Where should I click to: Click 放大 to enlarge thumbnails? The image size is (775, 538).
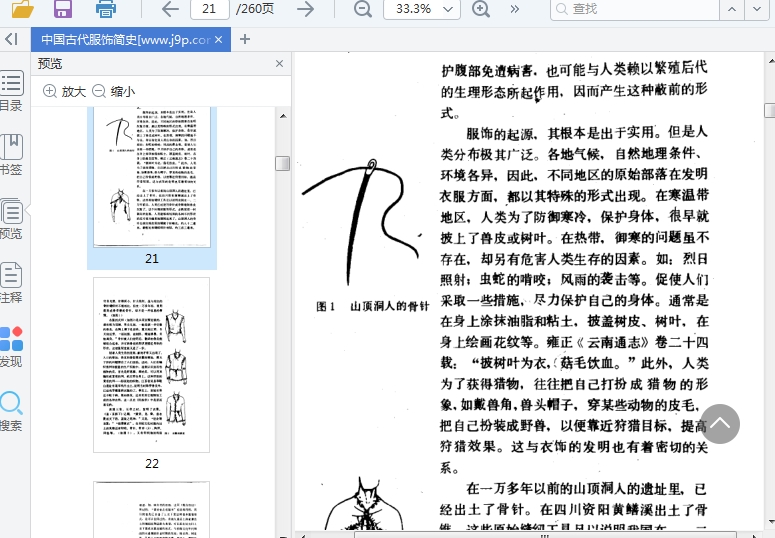point(65,91)
